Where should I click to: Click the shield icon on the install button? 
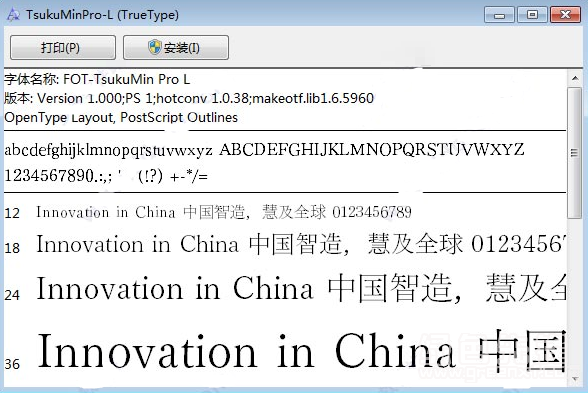point(154,47)
